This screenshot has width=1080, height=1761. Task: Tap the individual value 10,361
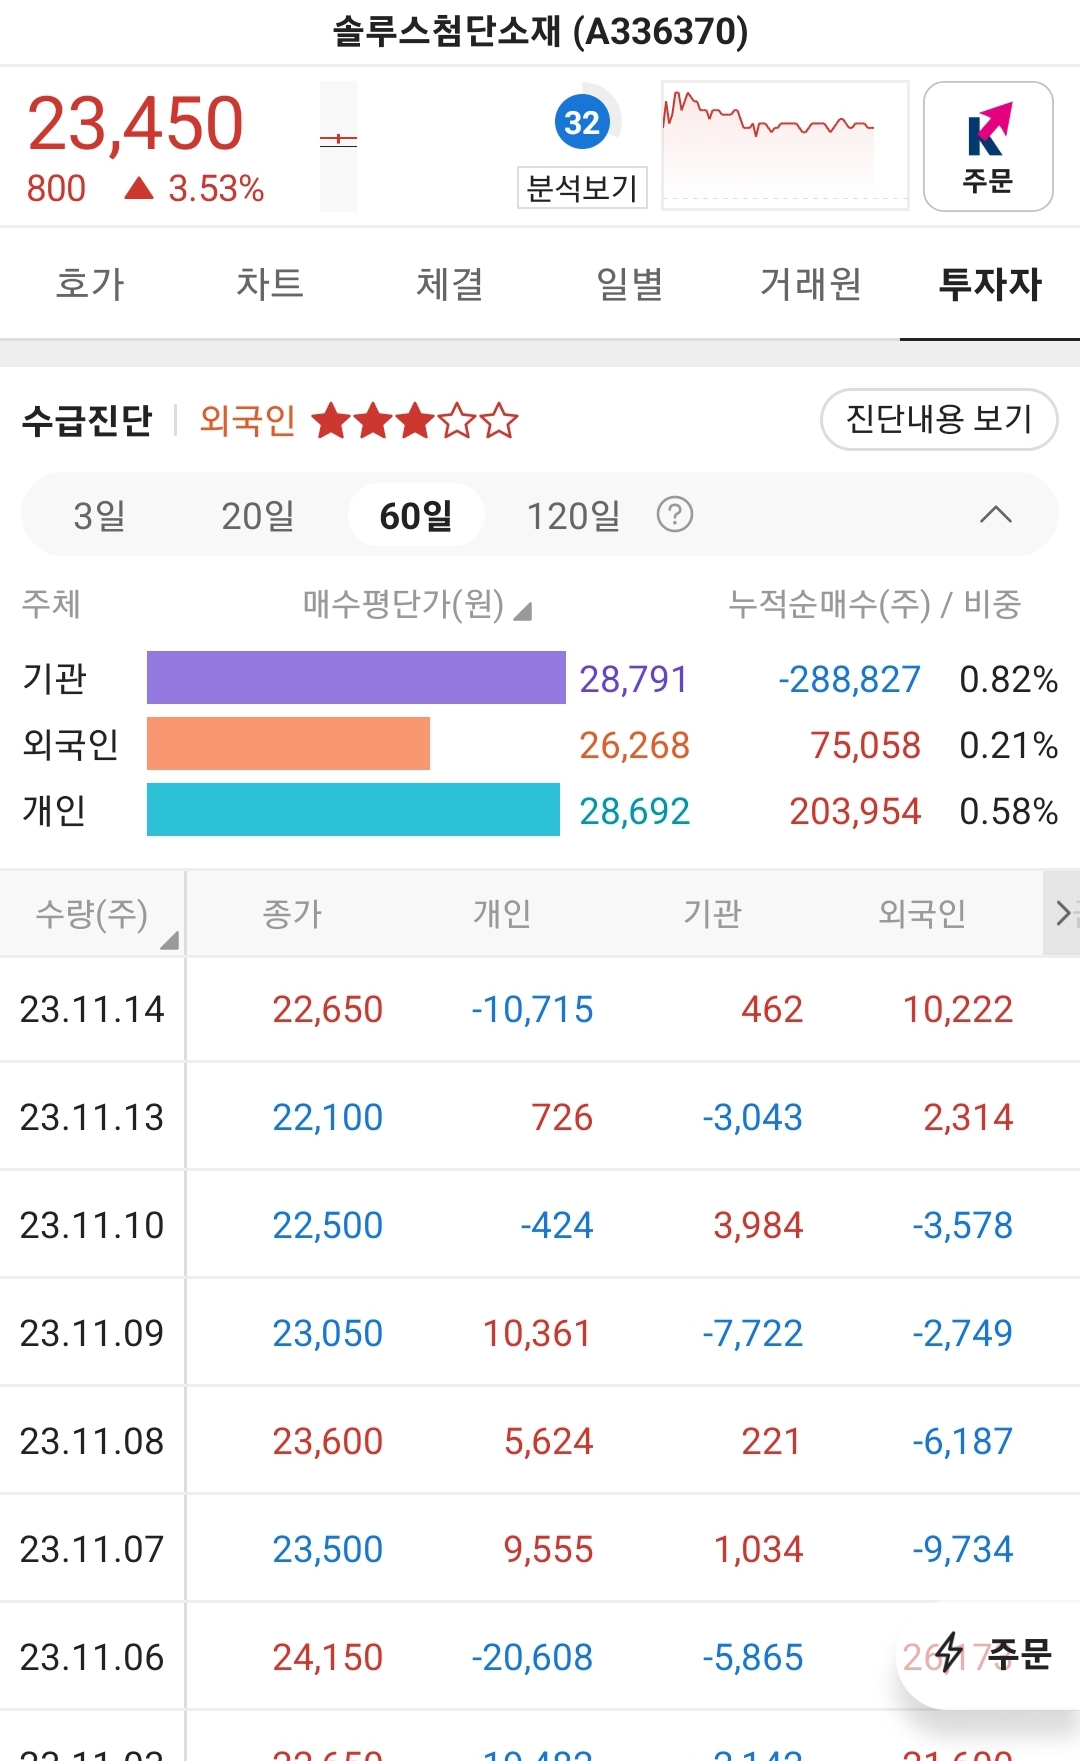[x=538, y=1334]
